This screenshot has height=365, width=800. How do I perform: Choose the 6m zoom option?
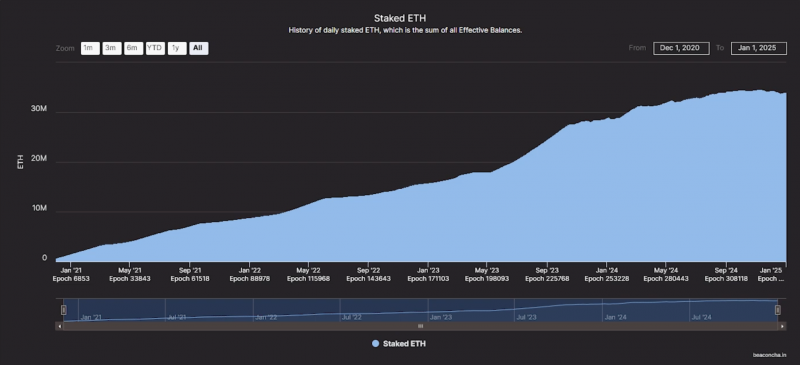coord(133,48)
